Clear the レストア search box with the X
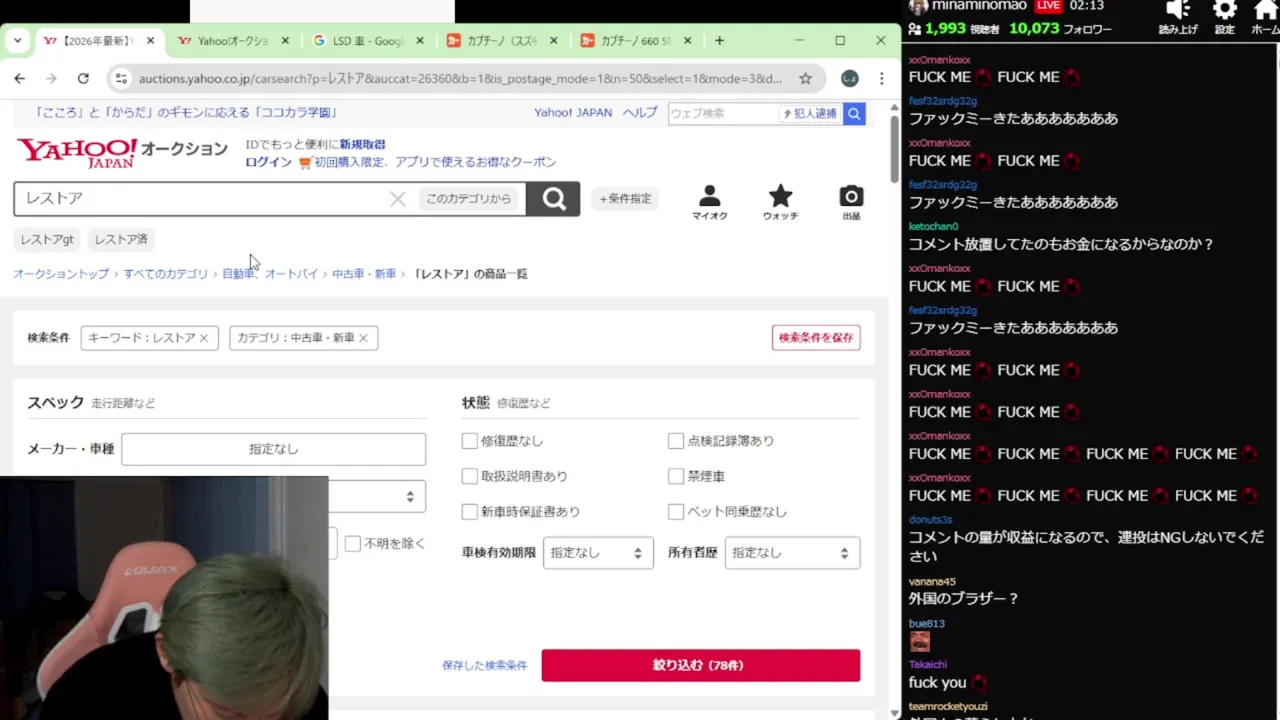The image size is (1280, 720). tap(398, 199)
